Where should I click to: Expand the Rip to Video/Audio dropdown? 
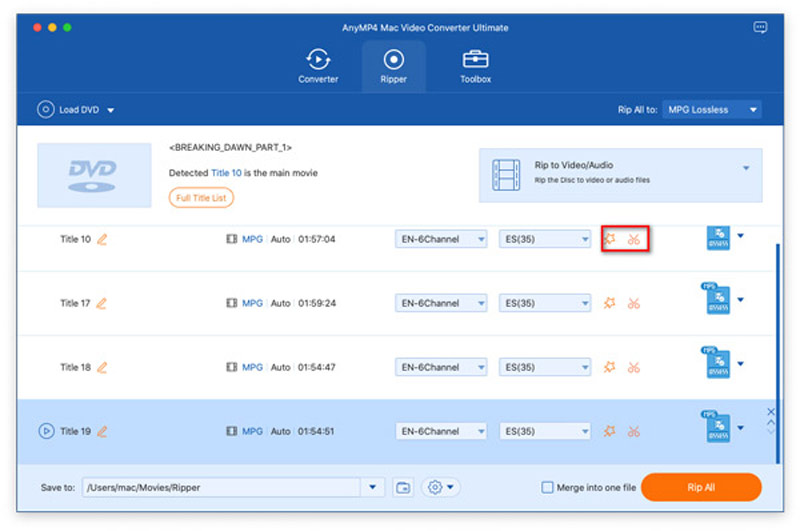[745, 168]
